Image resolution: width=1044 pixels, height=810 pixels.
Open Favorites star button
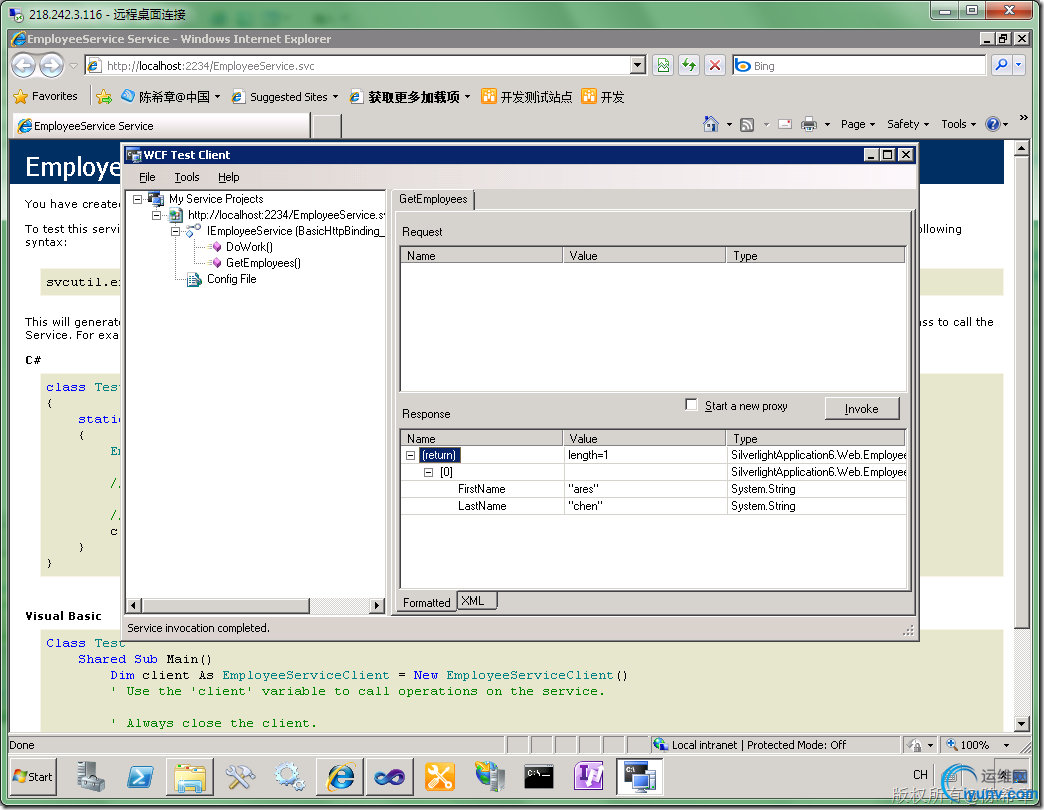coord(45,97)
